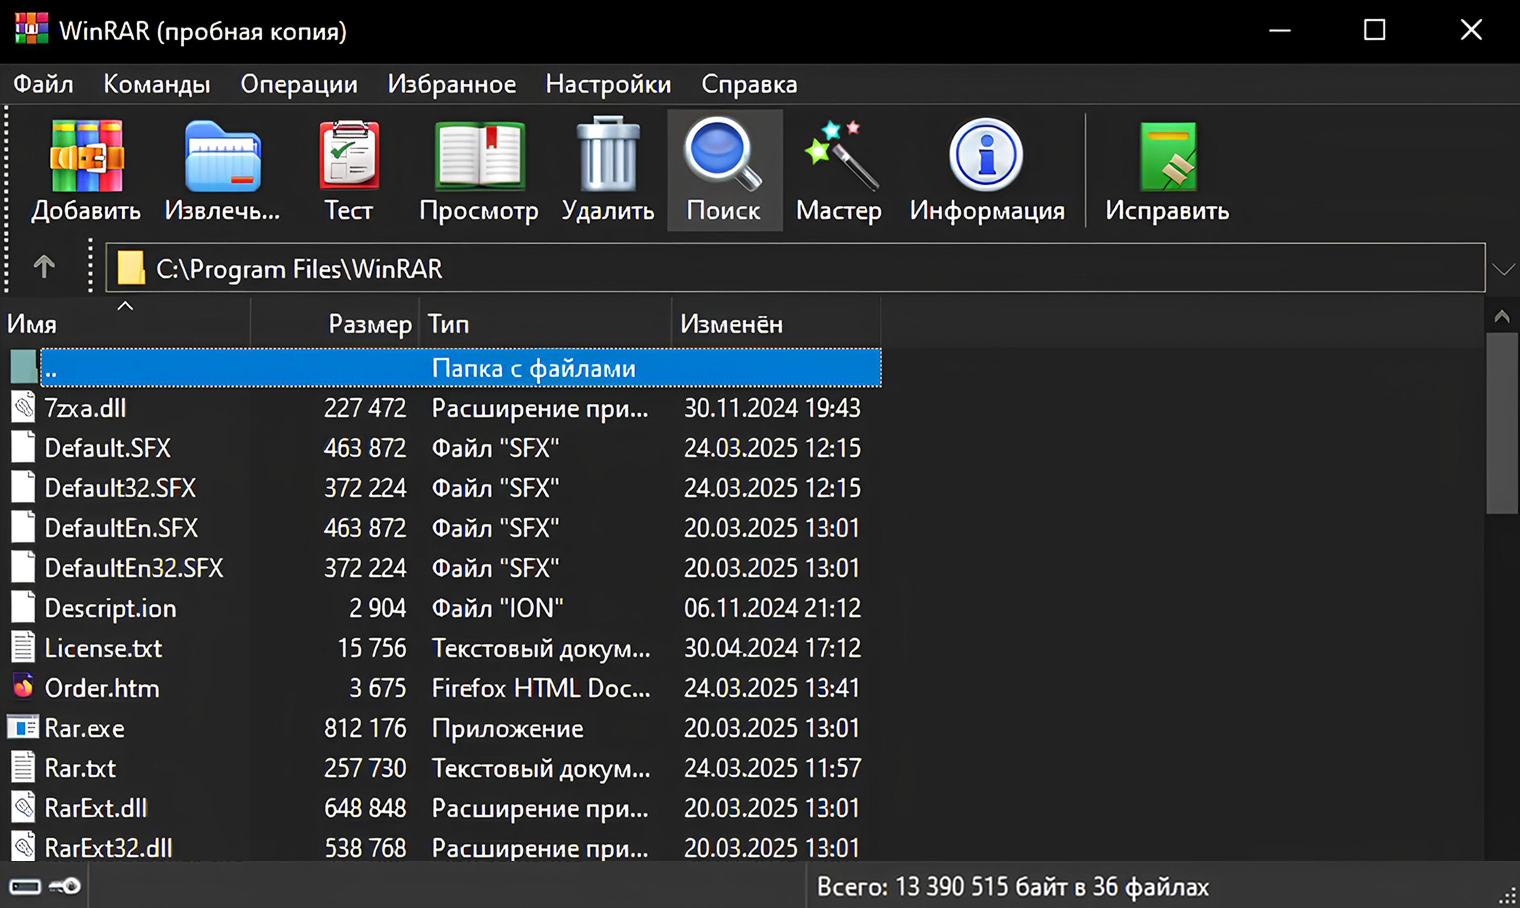Open the Справка menu
Image resolution: width=1520 pixels, height=908 pixels.
749,84
